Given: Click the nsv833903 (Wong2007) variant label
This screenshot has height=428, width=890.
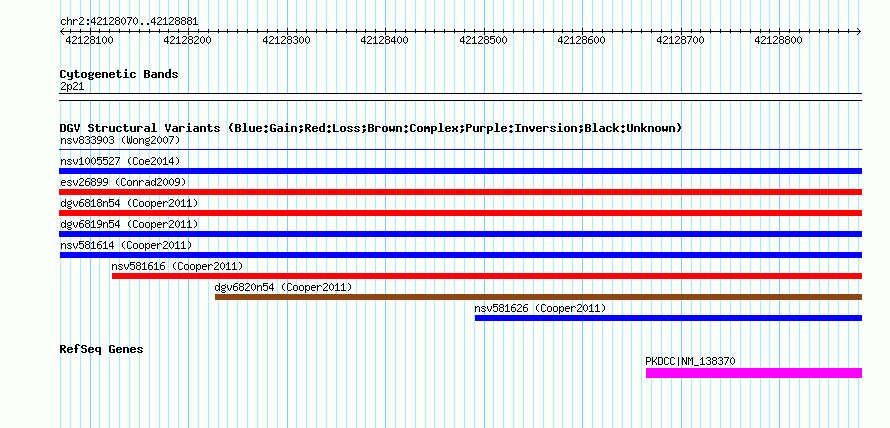Looking at the screenshot, I should (120, 140).
